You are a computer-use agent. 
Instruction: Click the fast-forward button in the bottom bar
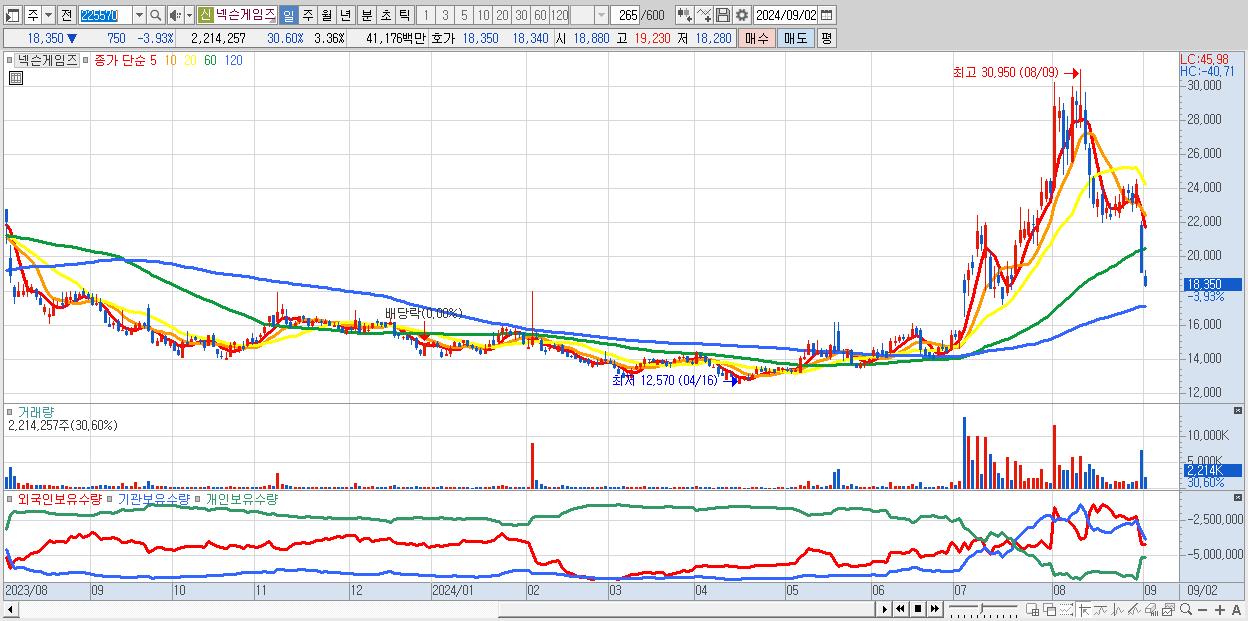[935, 609]
